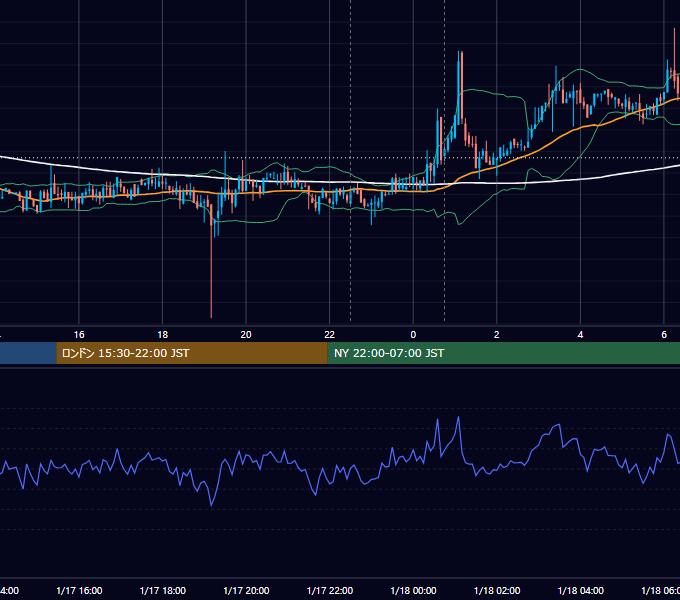Click the hour label 22 on the upper axis

point(330,335)
